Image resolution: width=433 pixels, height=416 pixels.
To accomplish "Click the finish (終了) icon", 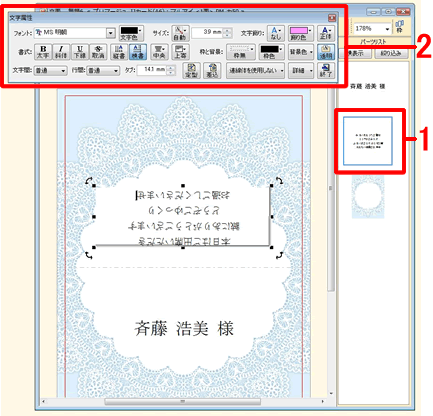I will 326,70.
